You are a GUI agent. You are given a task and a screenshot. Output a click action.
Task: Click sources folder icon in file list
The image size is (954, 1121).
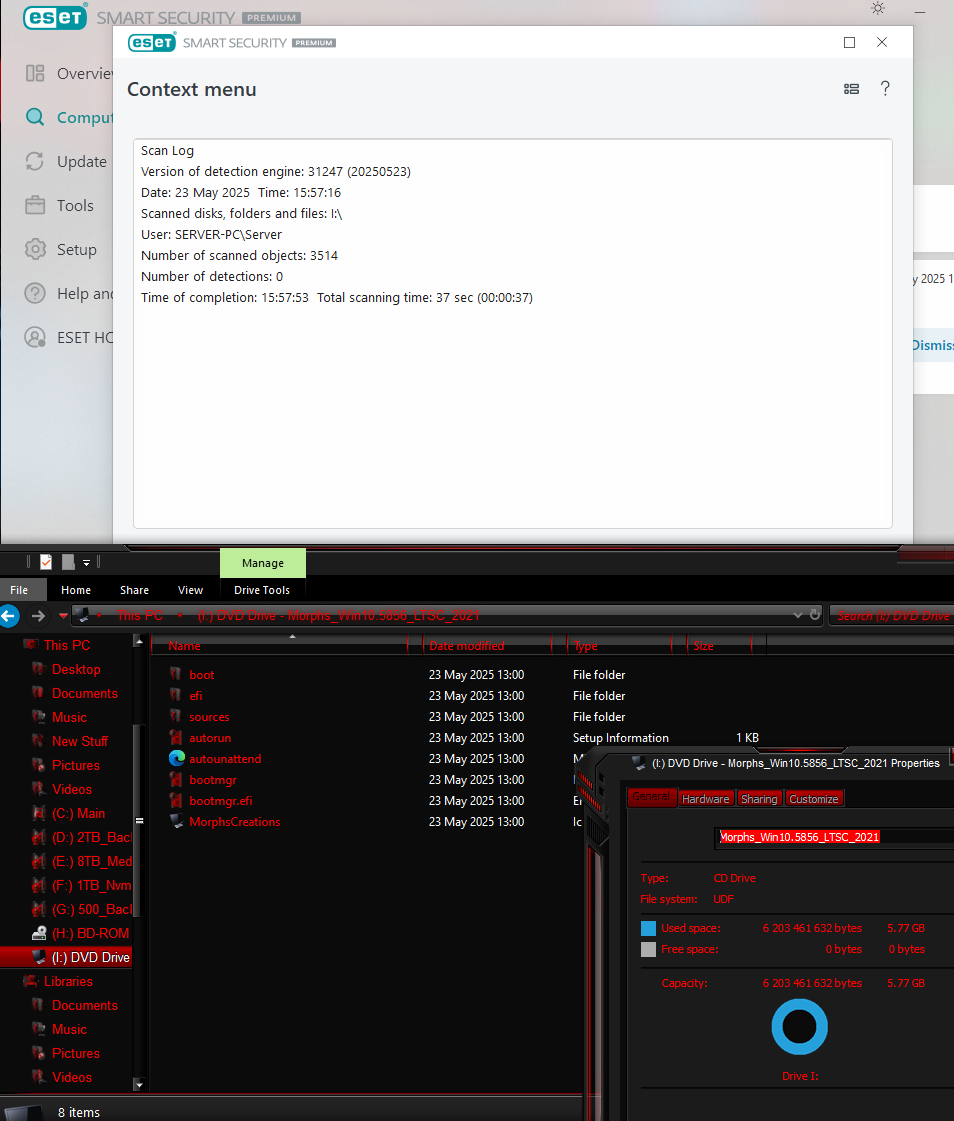click(176, 716)
